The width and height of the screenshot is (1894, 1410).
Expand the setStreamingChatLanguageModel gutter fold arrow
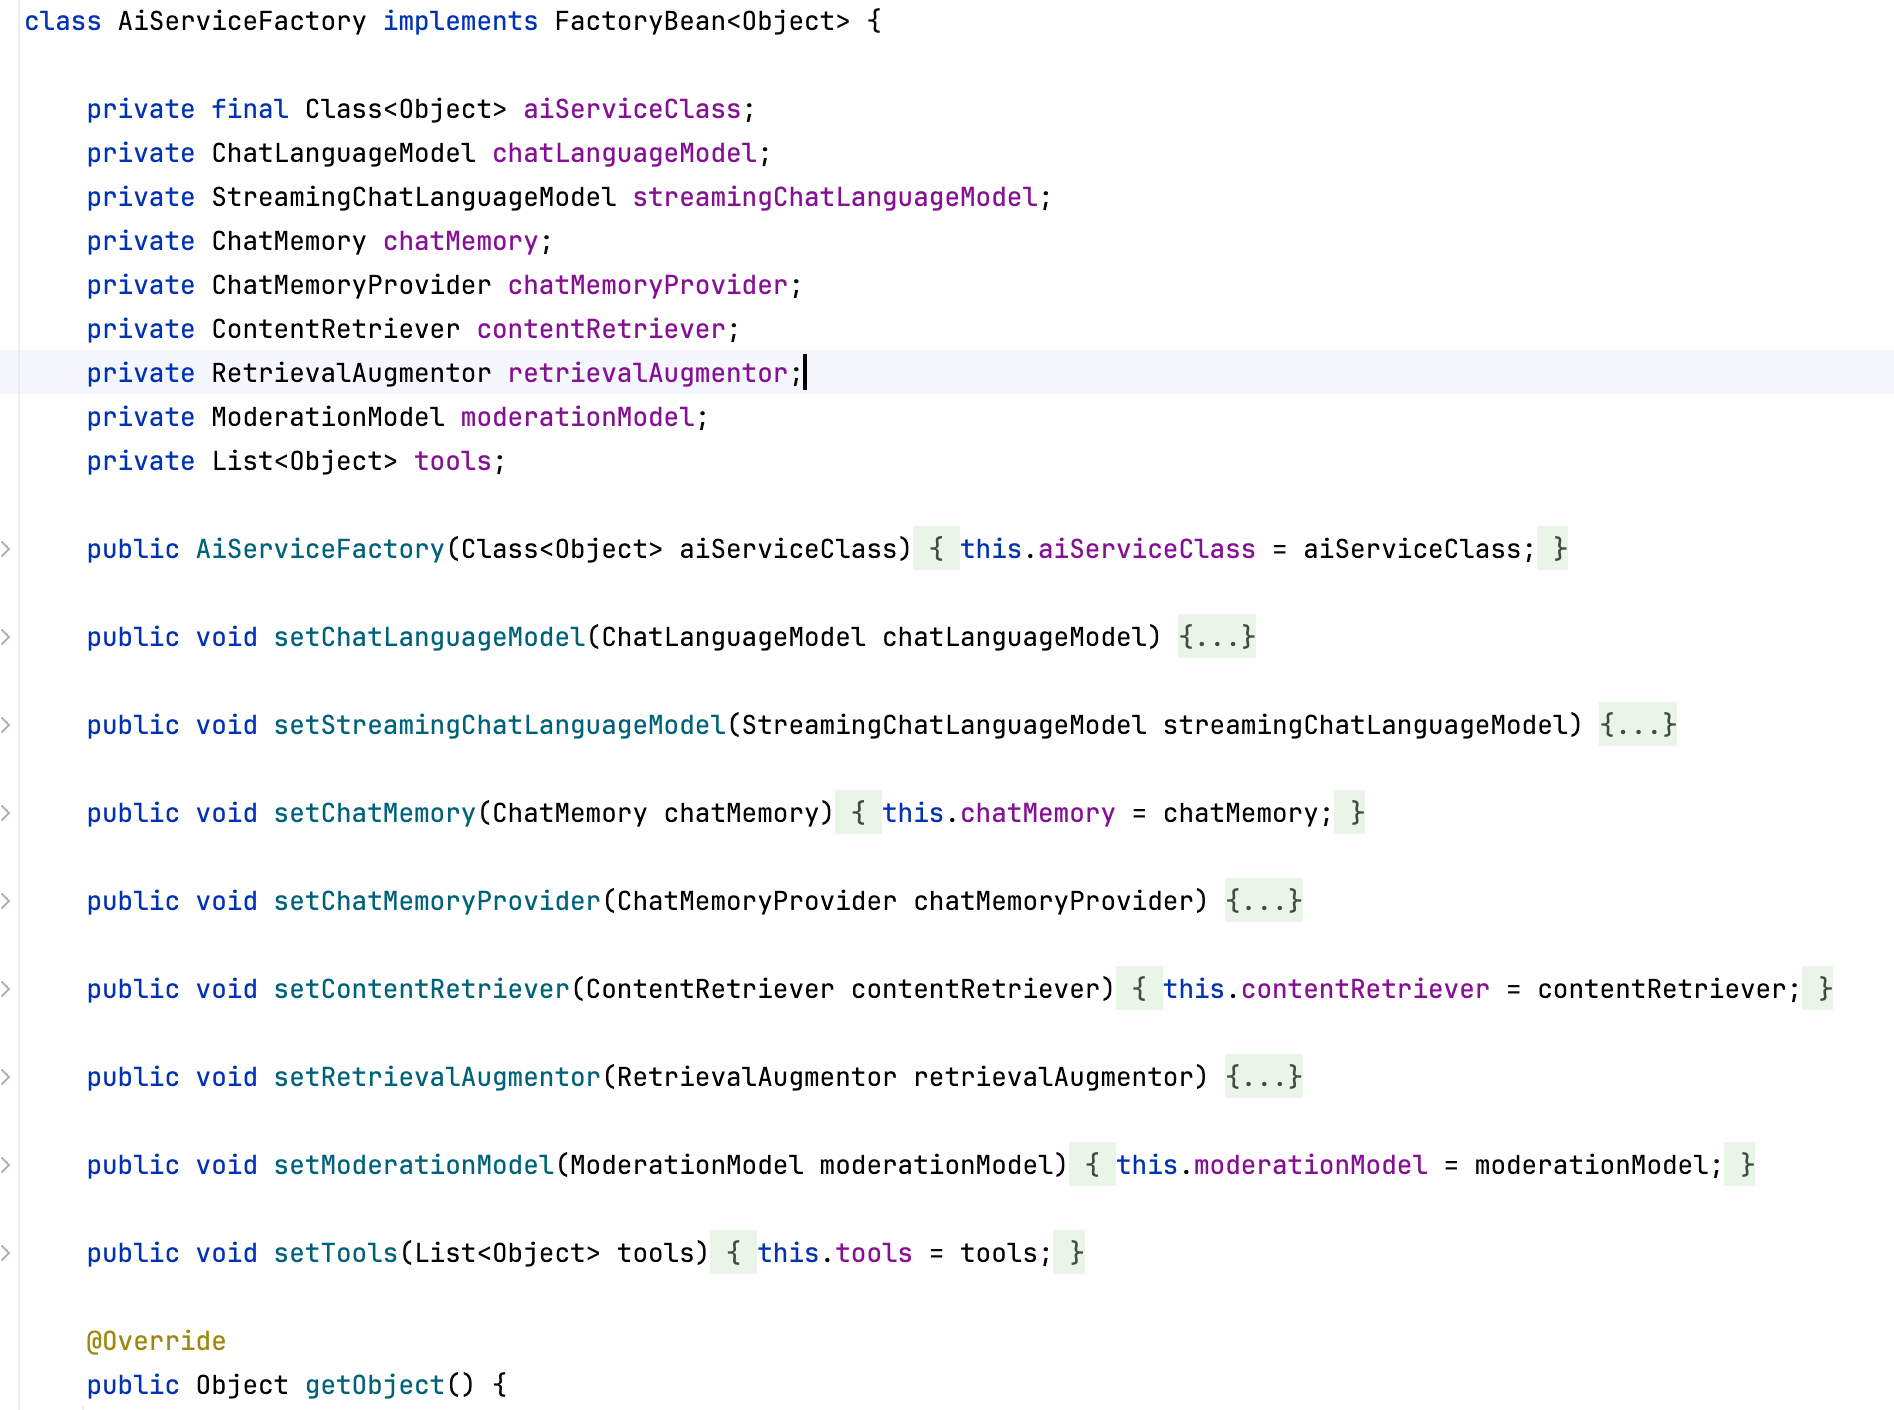click(6, 724)
